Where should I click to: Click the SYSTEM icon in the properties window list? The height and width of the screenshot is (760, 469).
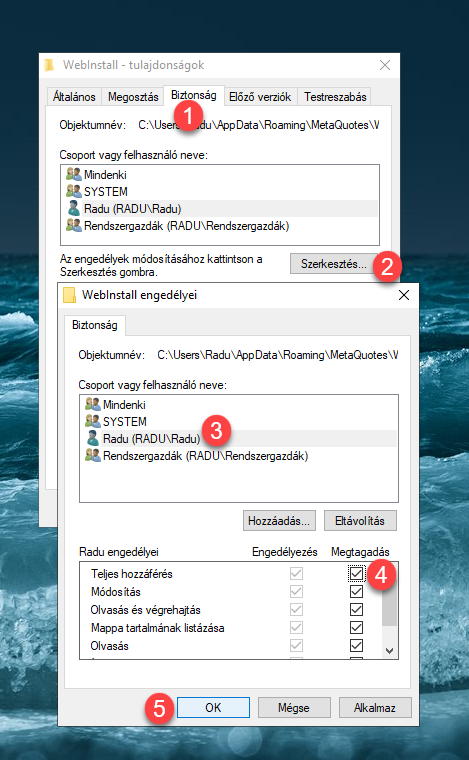(x=74, y=191)
